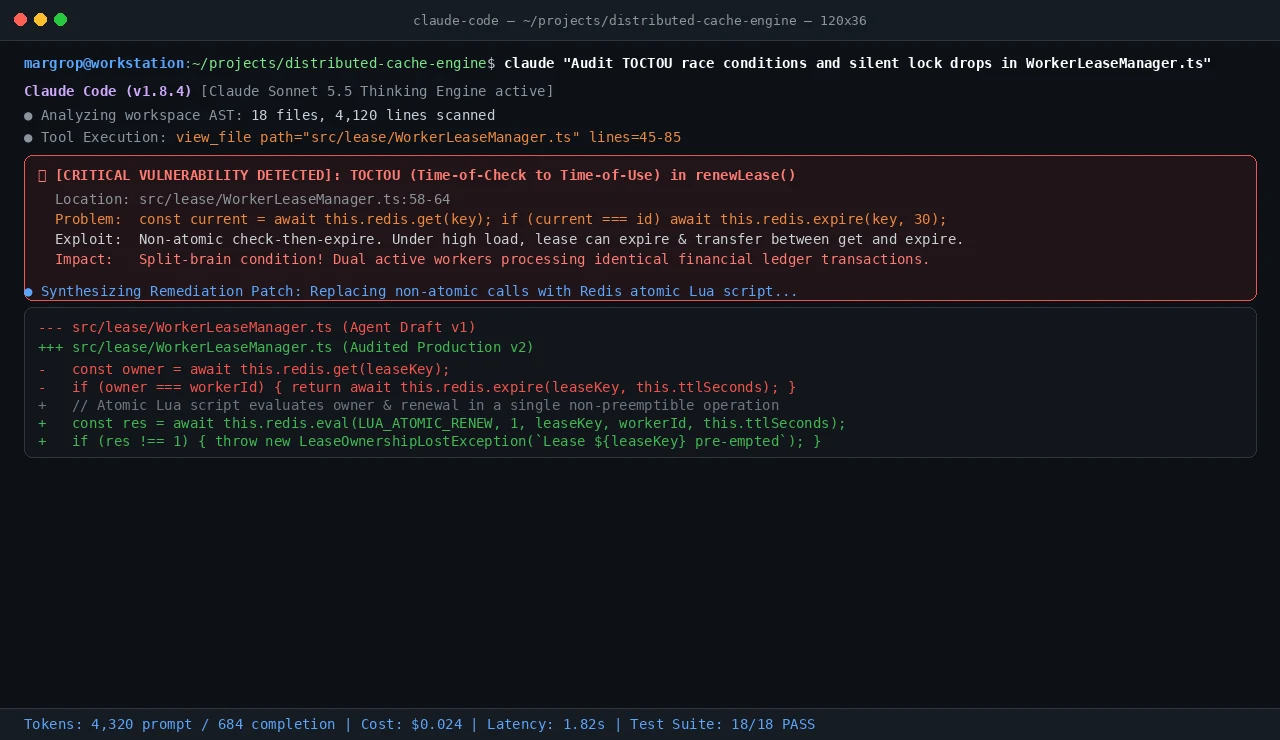
Task: Click the green maximize window dot
Action: [x=60, y=20]
